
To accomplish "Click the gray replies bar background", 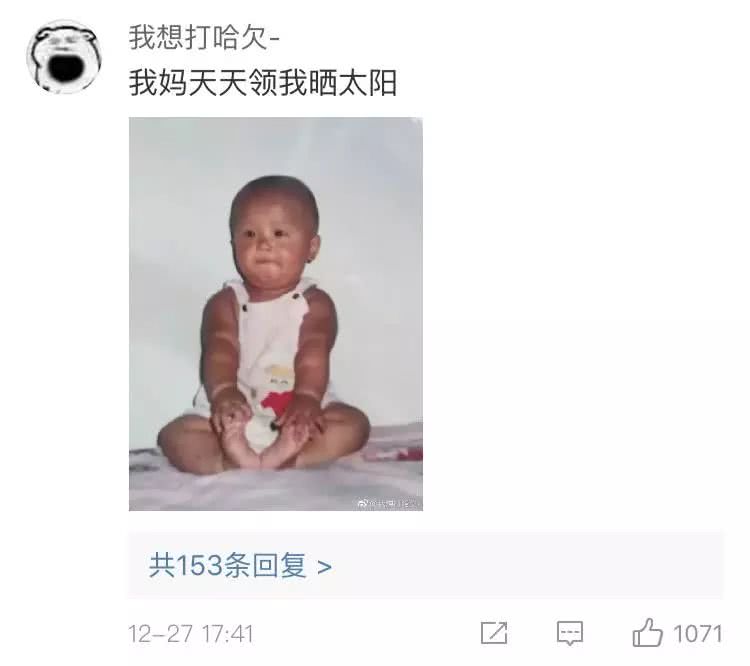I will [526, 565].
